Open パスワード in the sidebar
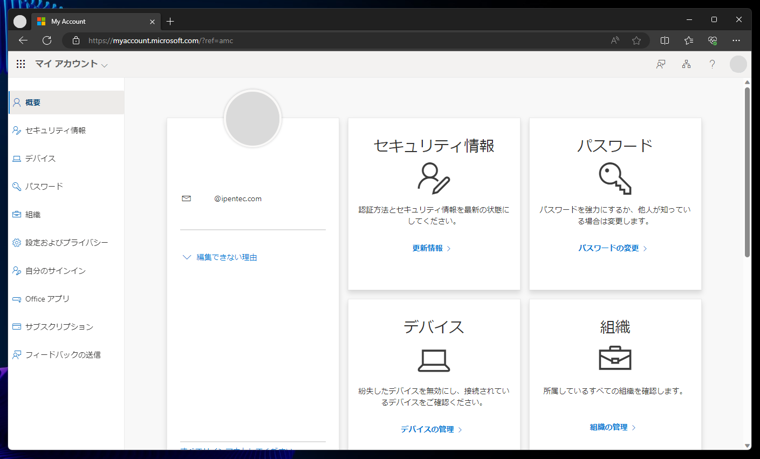Image resolution: width=760 pixels, height=459 pixels. 66,186
